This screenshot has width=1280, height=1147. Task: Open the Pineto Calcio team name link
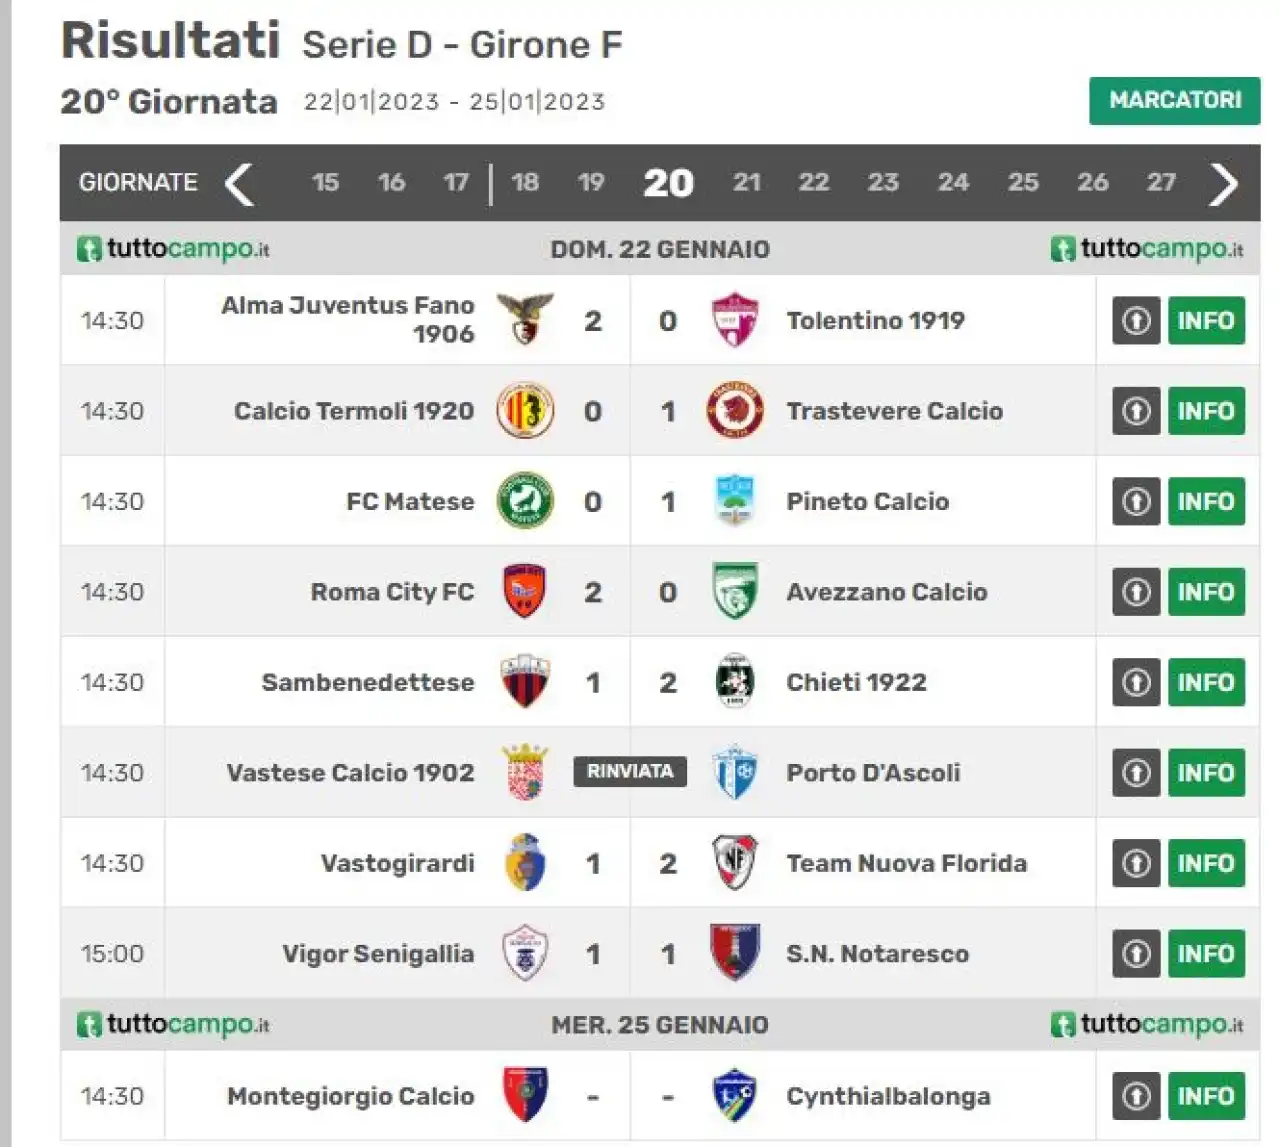pyautogui.click(x=868, y=501)
